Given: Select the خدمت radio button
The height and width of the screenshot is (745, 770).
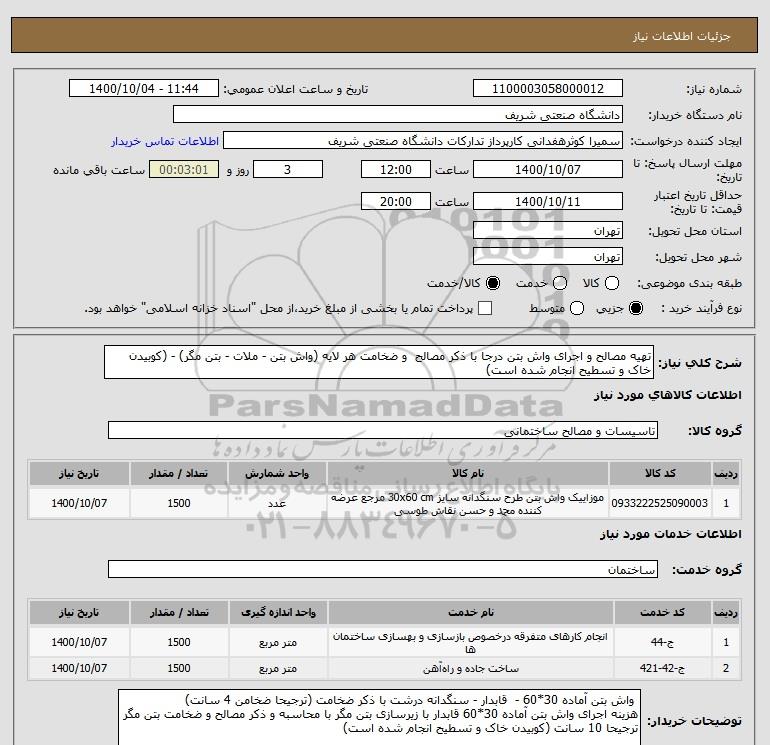Looking at the screenshot, I should (560, 283).
